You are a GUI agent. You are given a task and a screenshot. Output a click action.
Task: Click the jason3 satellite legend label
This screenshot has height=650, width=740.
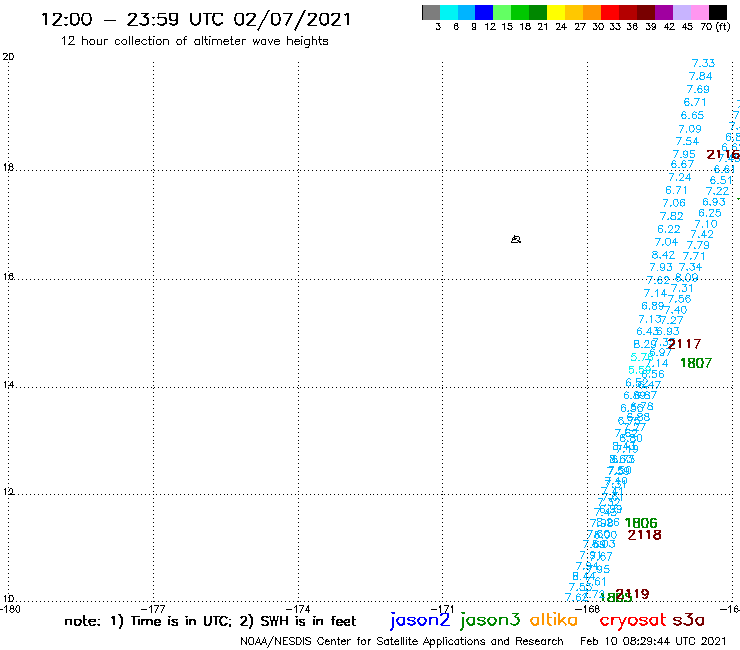490,620
